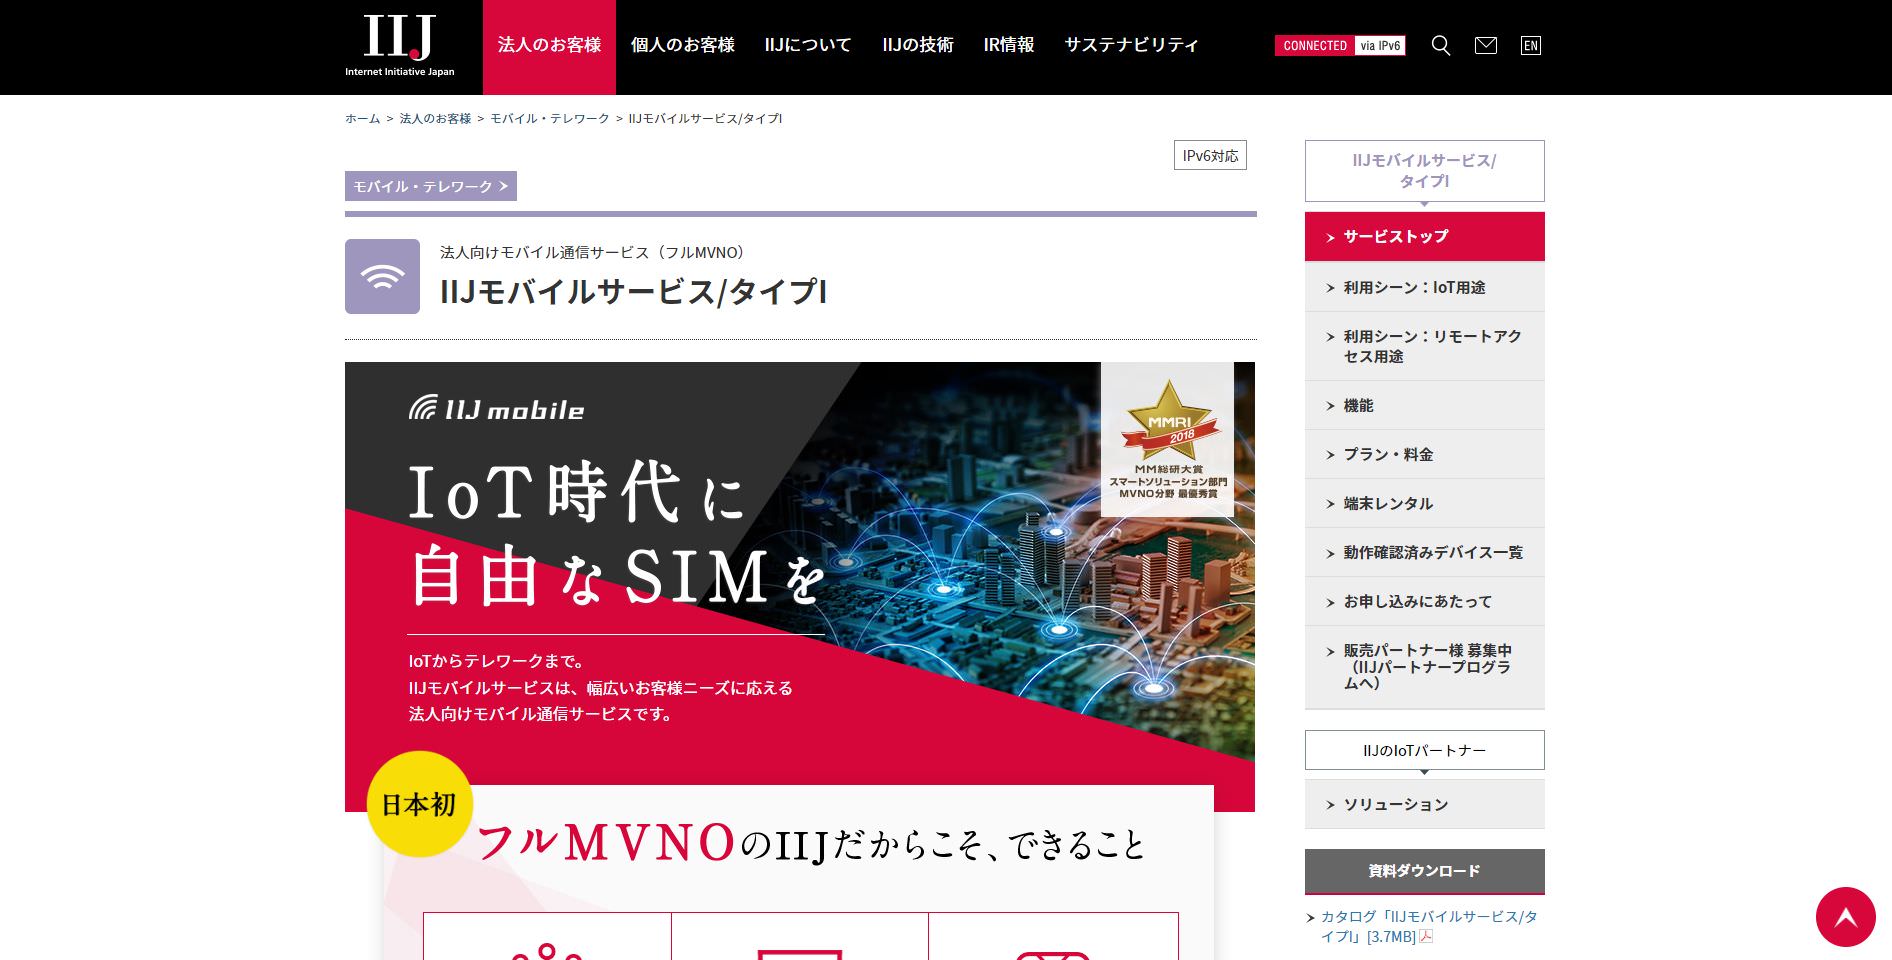Click the IIJモバイルサービス/タイプI sidebar header
This screenshot has width=1892, height=960.
[1425, 171]
